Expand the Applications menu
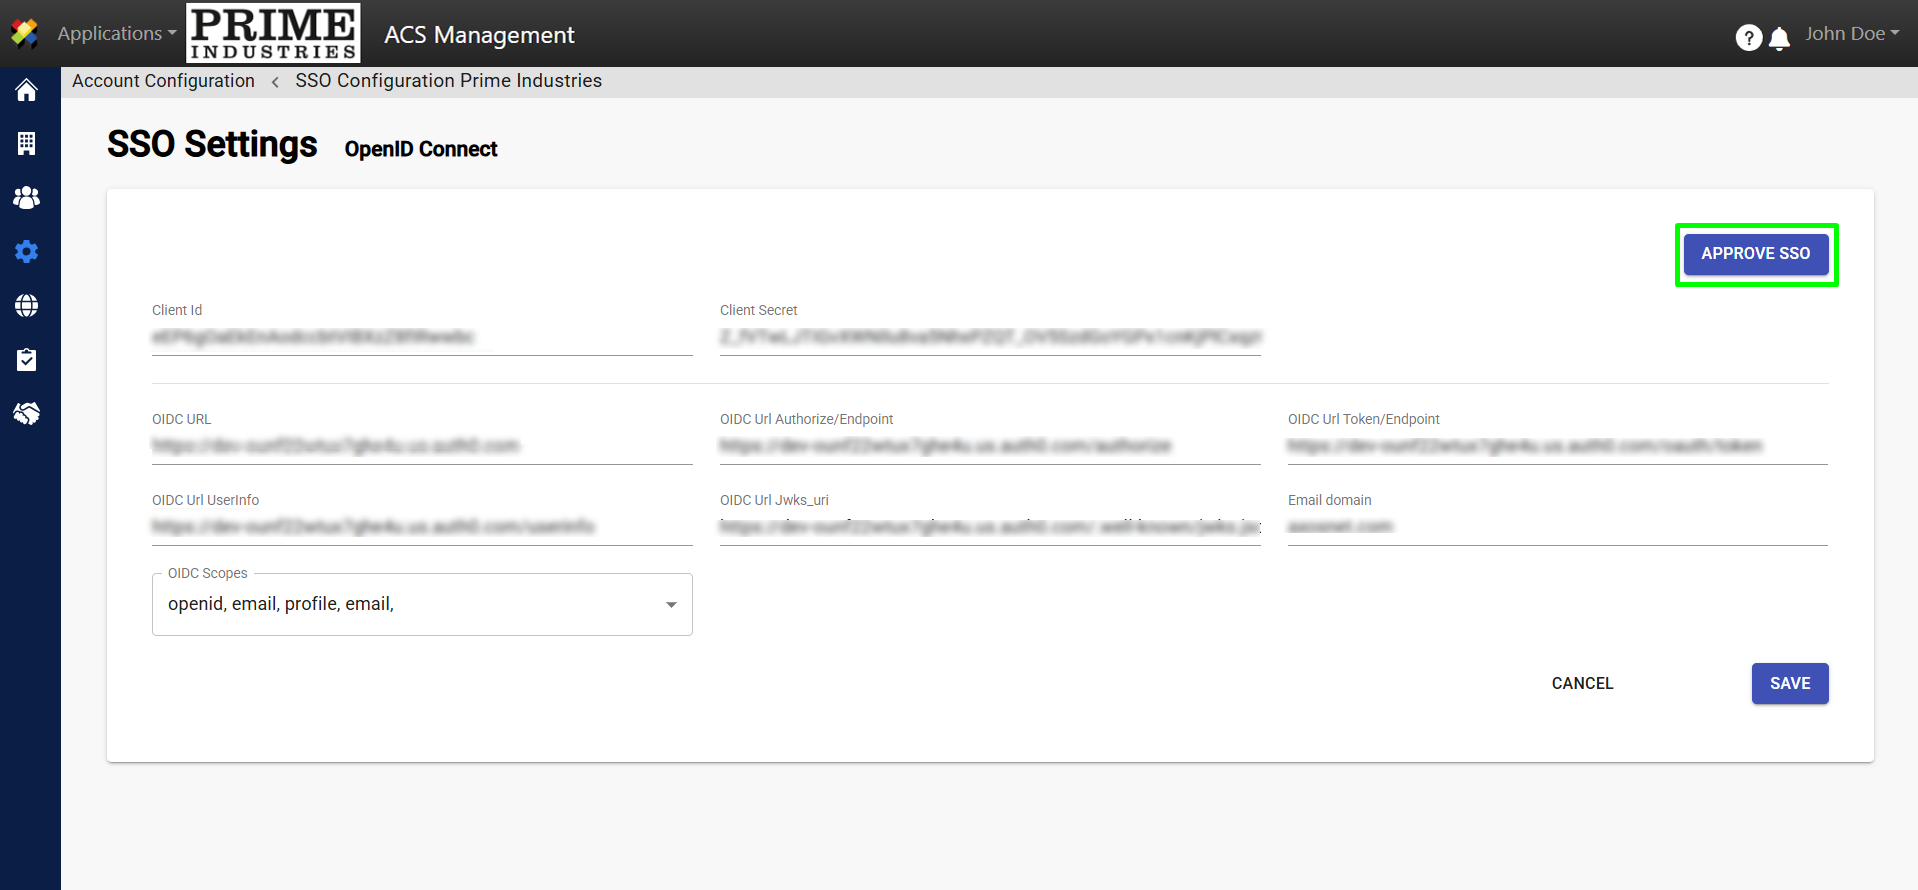Image resolution: width=1918 pixels, height=890 pixels. [x=116, y=34]
